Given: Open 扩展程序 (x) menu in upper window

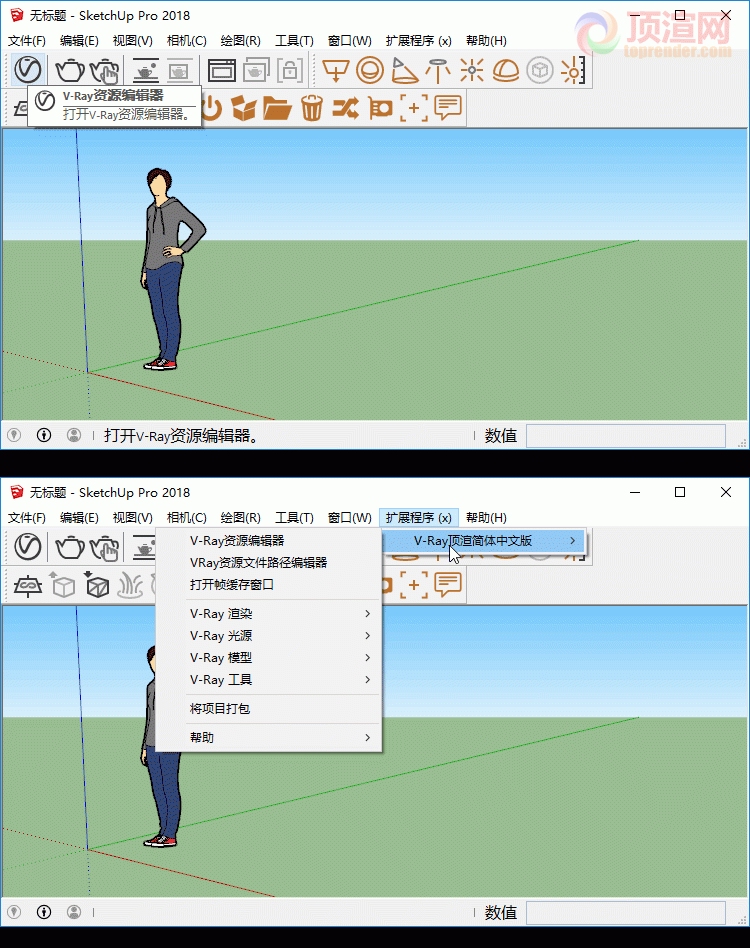Looking at the screenshot, I should click(x=418, y=41).
